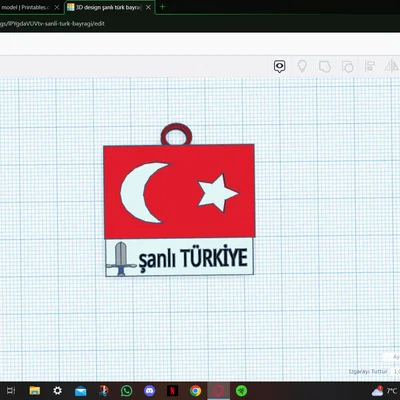The image size is (400, 400).
Task: Open Settings gear from the taskbar
Action: (x=58, y=391)
